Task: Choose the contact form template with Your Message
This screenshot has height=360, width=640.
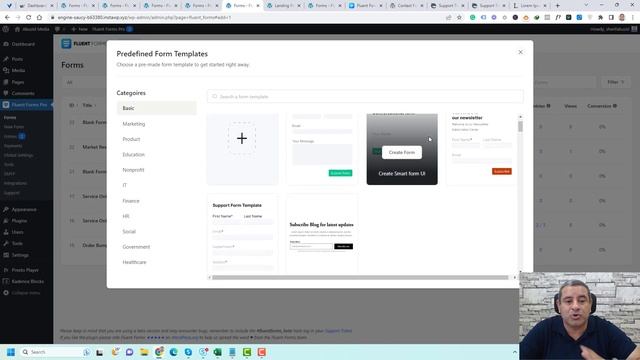Action: tap(322, 149)
